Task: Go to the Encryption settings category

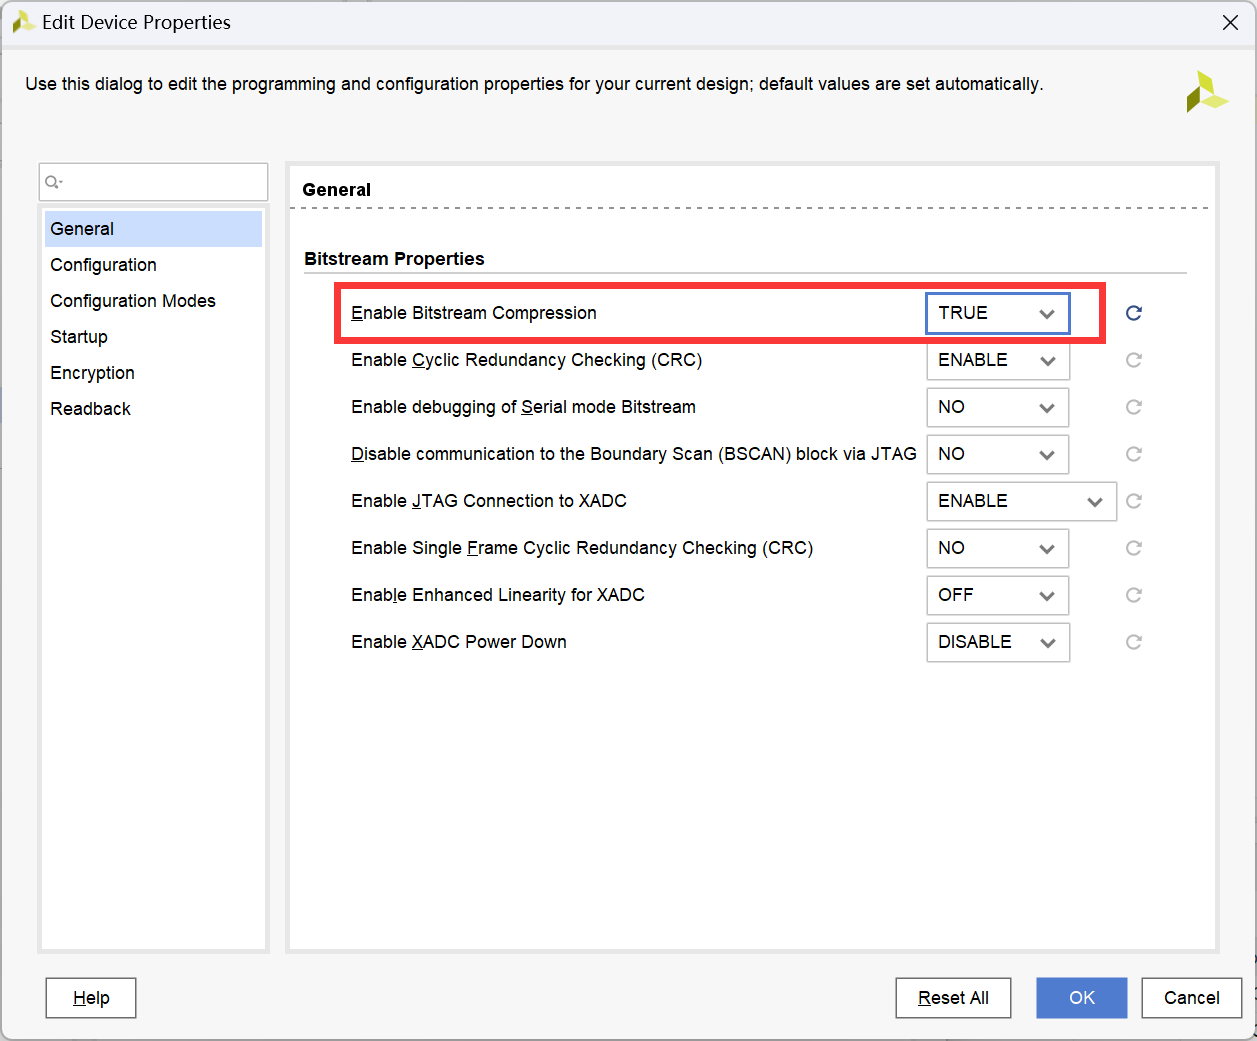Action: tap(93, 373)
